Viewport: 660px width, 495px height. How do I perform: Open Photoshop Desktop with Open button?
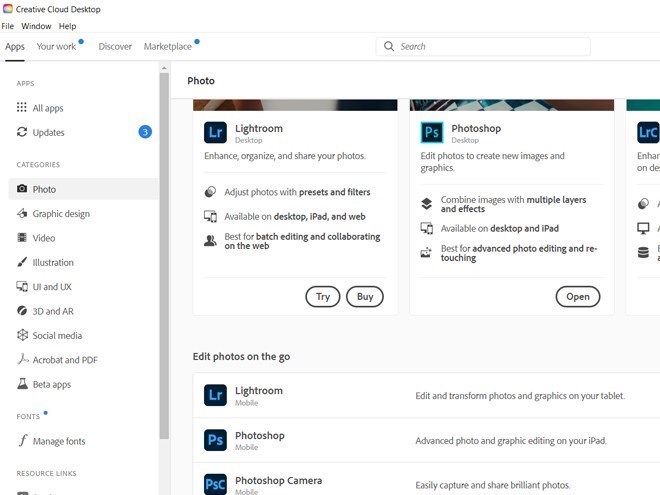pos(578,297)
